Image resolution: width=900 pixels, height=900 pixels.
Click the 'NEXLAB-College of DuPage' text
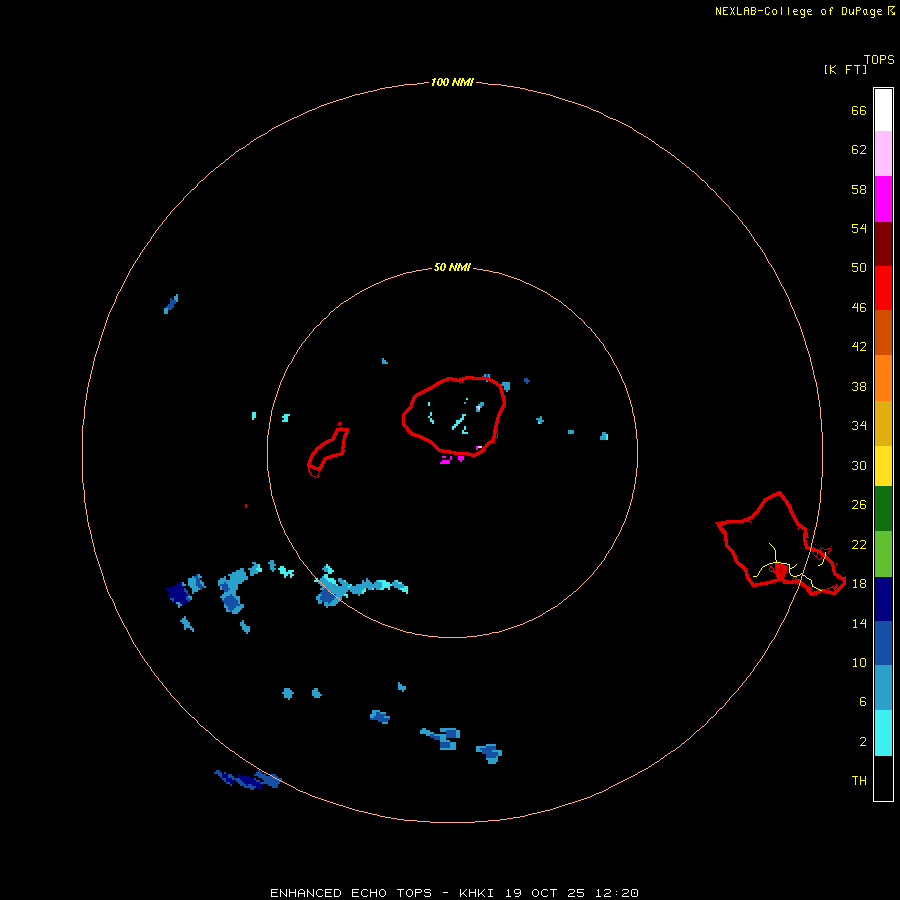pos(798,11)
